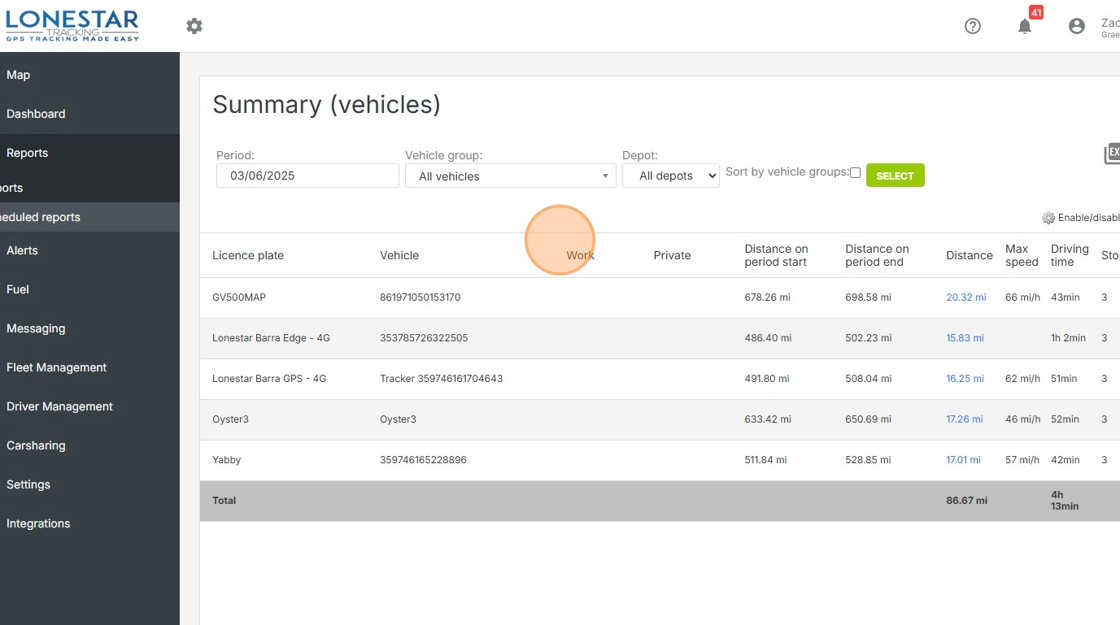The width and height of the screenshot is (1120, 625).
Task: Click the Private column header
Action: coord(672,255)
